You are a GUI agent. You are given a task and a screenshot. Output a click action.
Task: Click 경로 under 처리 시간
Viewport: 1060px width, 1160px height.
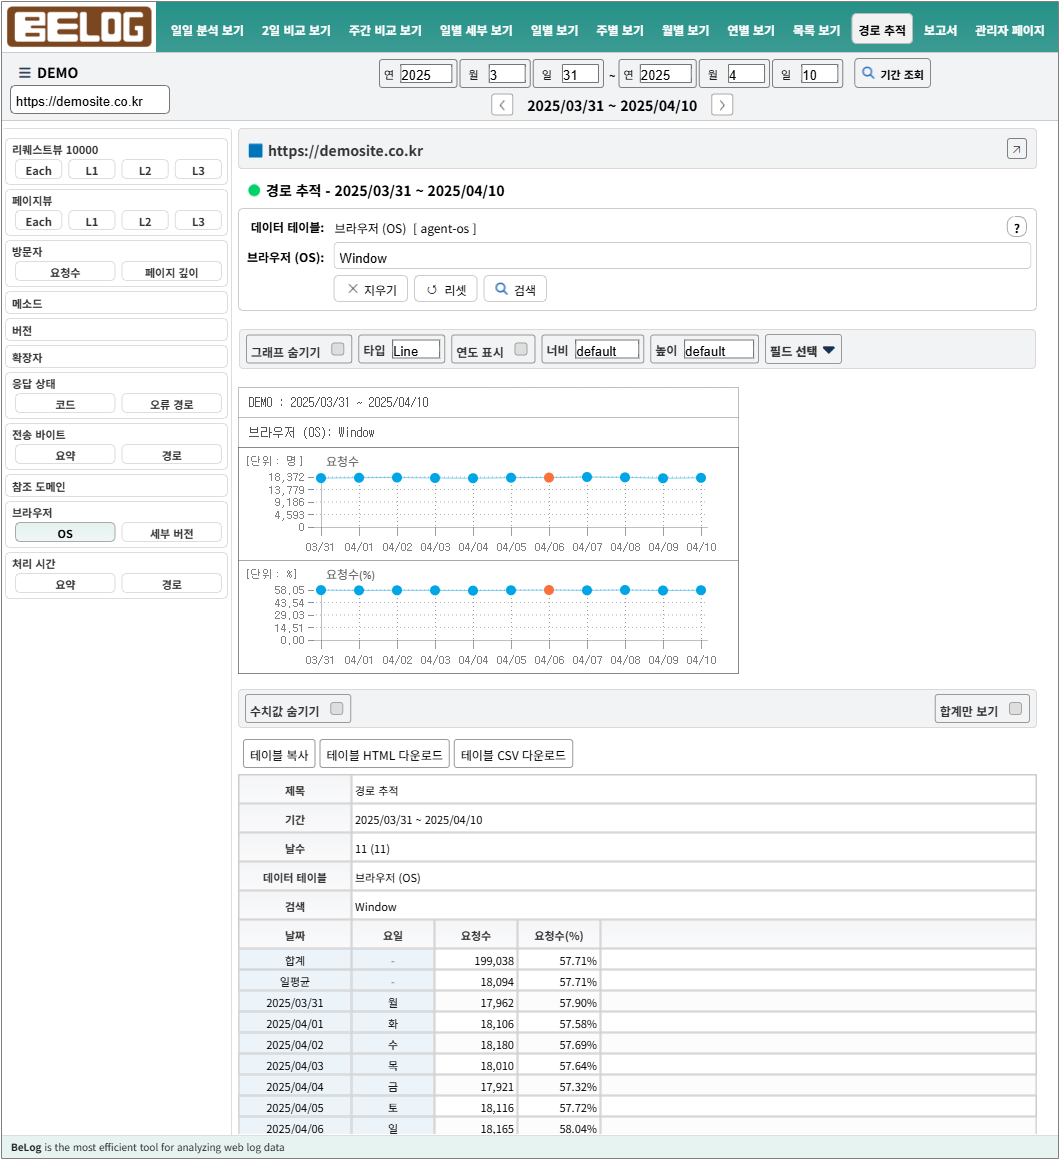point(172,584)
